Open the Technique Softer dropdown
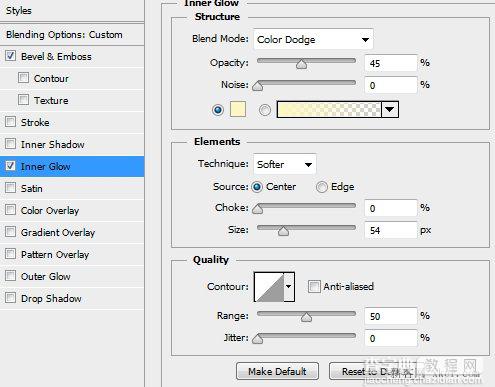Viewport: 495px width, 387px height. [x=285, y=164]
